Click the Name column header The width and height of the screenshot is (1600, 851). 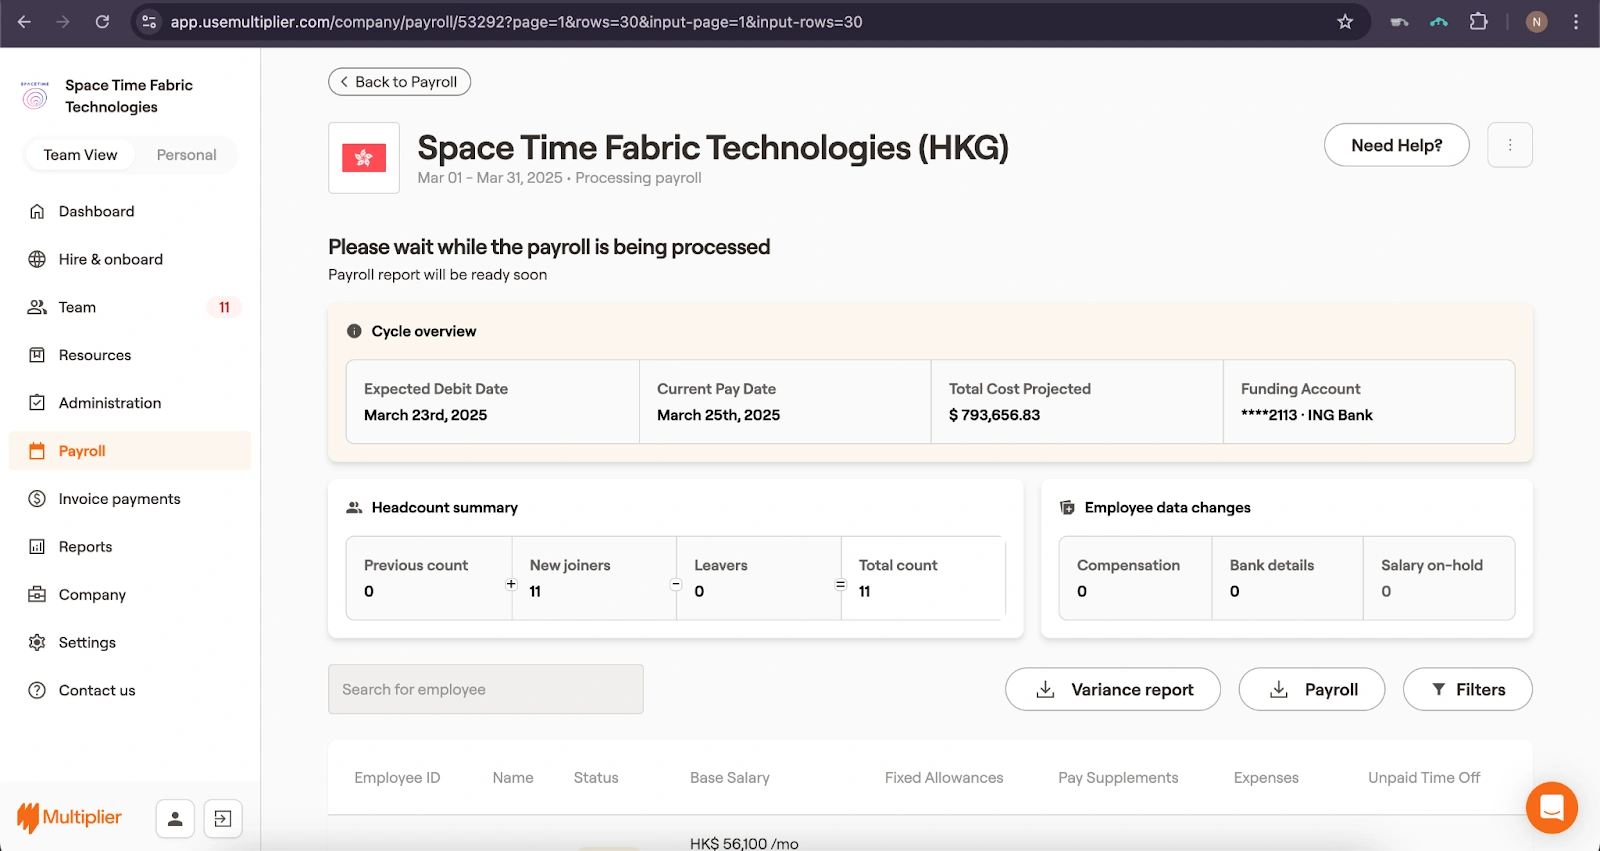click(x=513, y=777)
